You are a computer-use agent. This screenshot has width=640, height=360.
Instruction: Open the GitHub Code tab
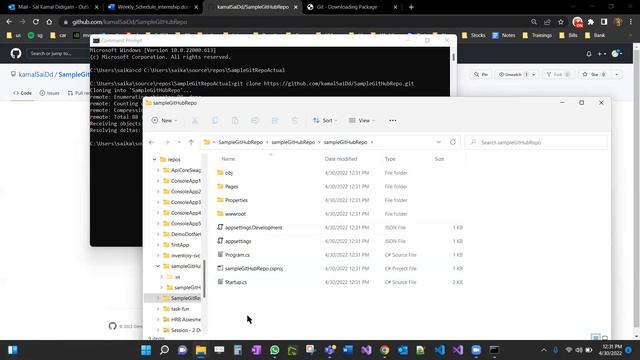pyautogui.click(x=22, y=93)
